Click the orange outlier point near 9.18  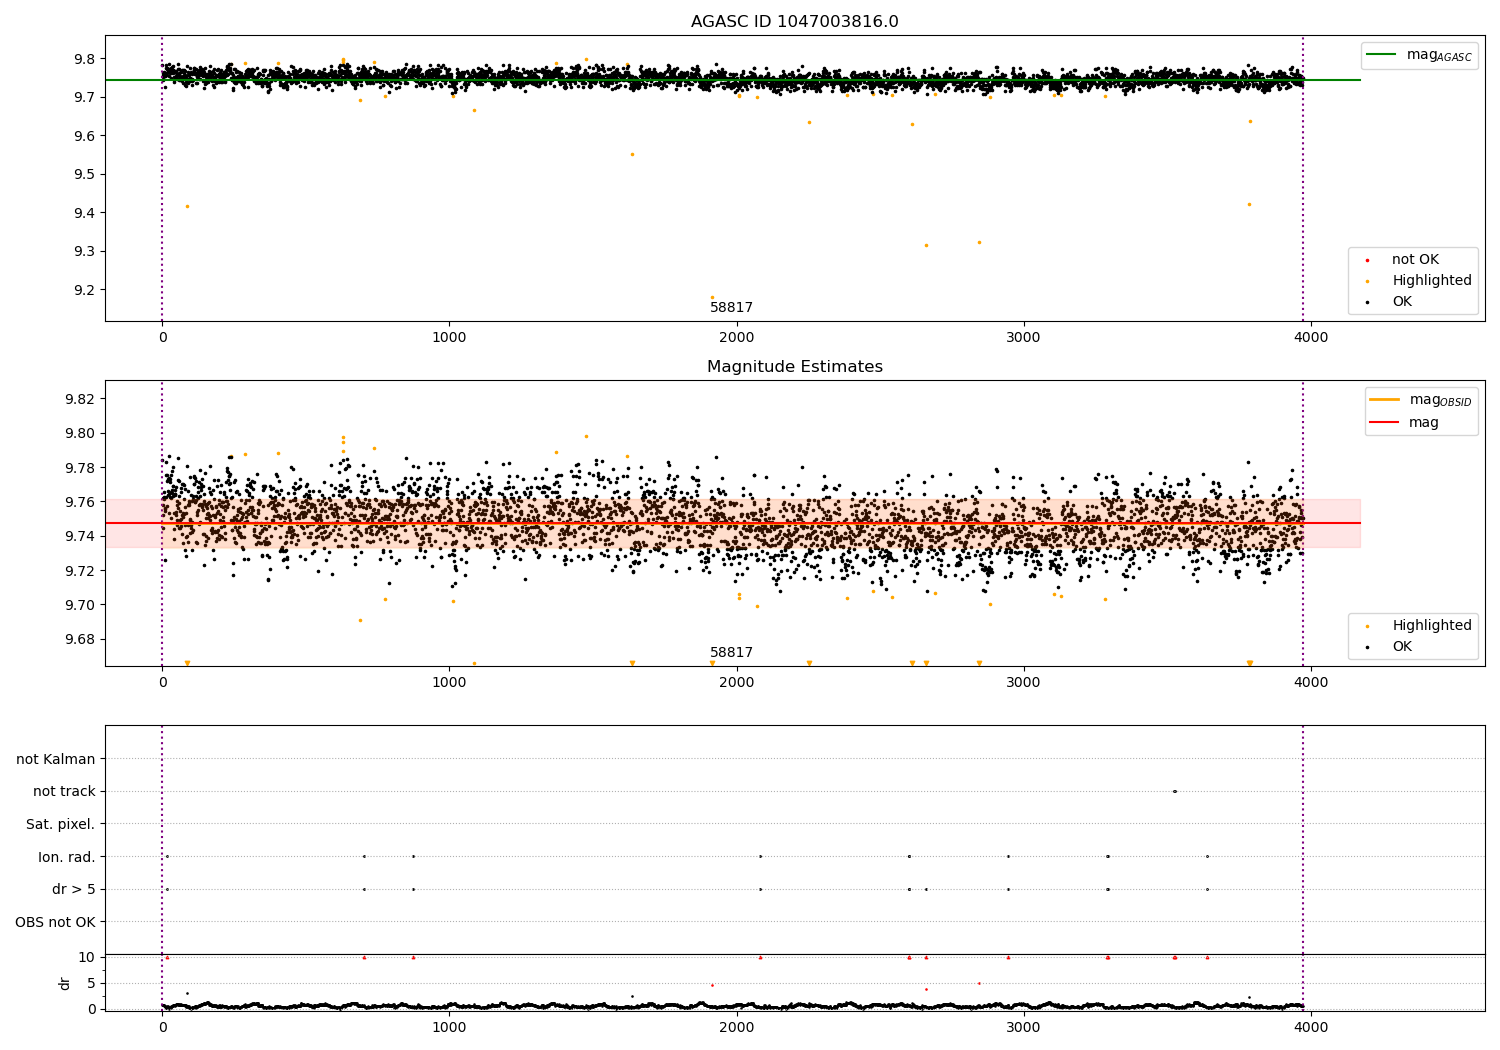point(712,297)
